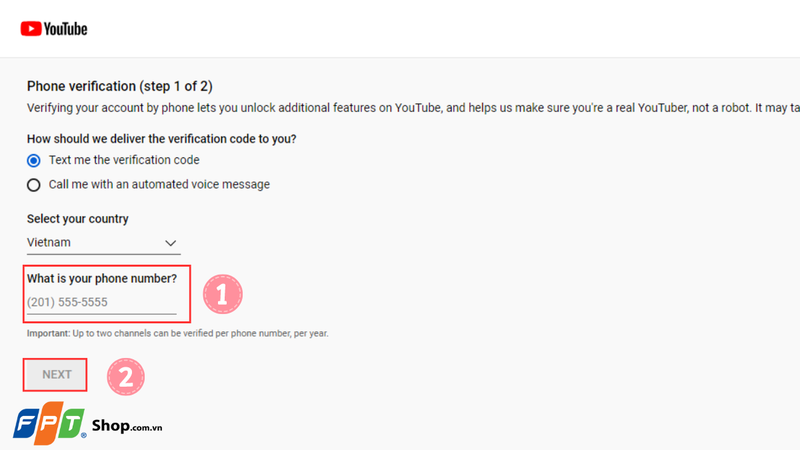This screenshot has height=450, width=800.
Task: Click the 'Phone verification (step 1 of 2)' heading
Action: 119,87
